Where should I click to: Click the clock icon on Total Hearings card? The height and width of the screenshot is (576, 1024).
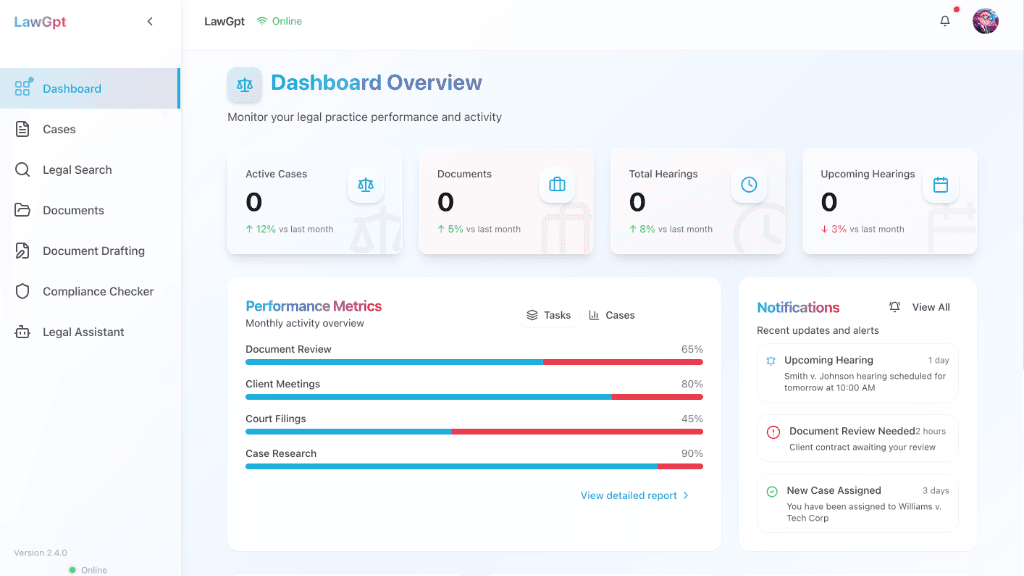tap(749, 185)
